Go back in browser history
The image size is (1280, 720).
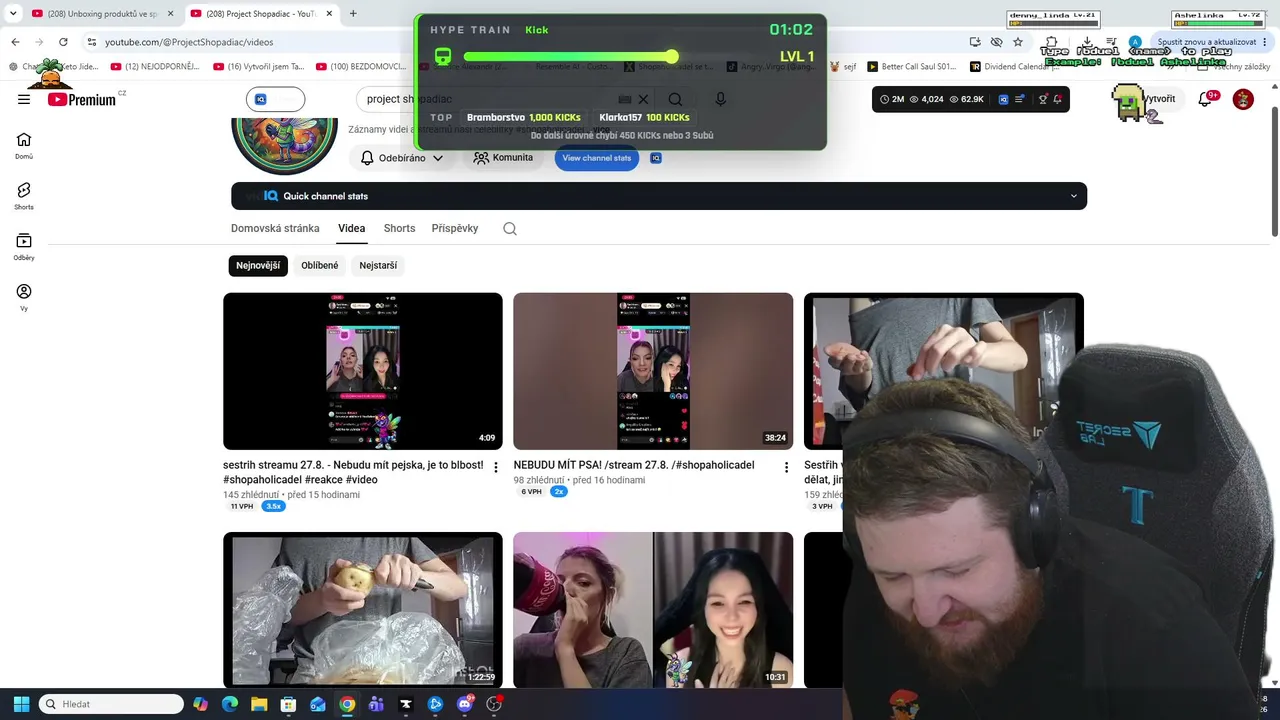tap(15, 42)
